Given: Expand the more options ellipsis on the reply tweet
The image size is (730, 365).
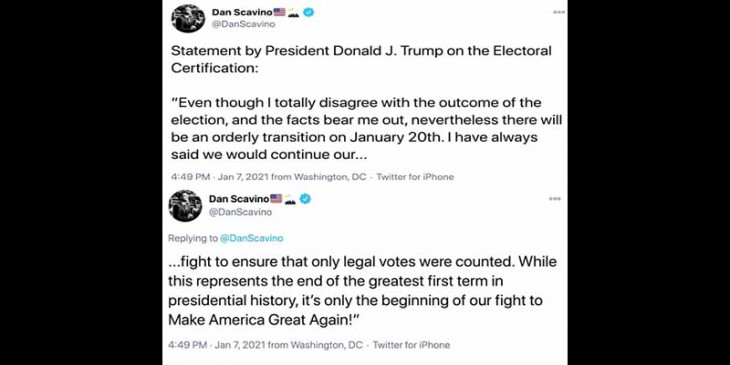Looking at the screenshot, I should (x=555, y=199).
